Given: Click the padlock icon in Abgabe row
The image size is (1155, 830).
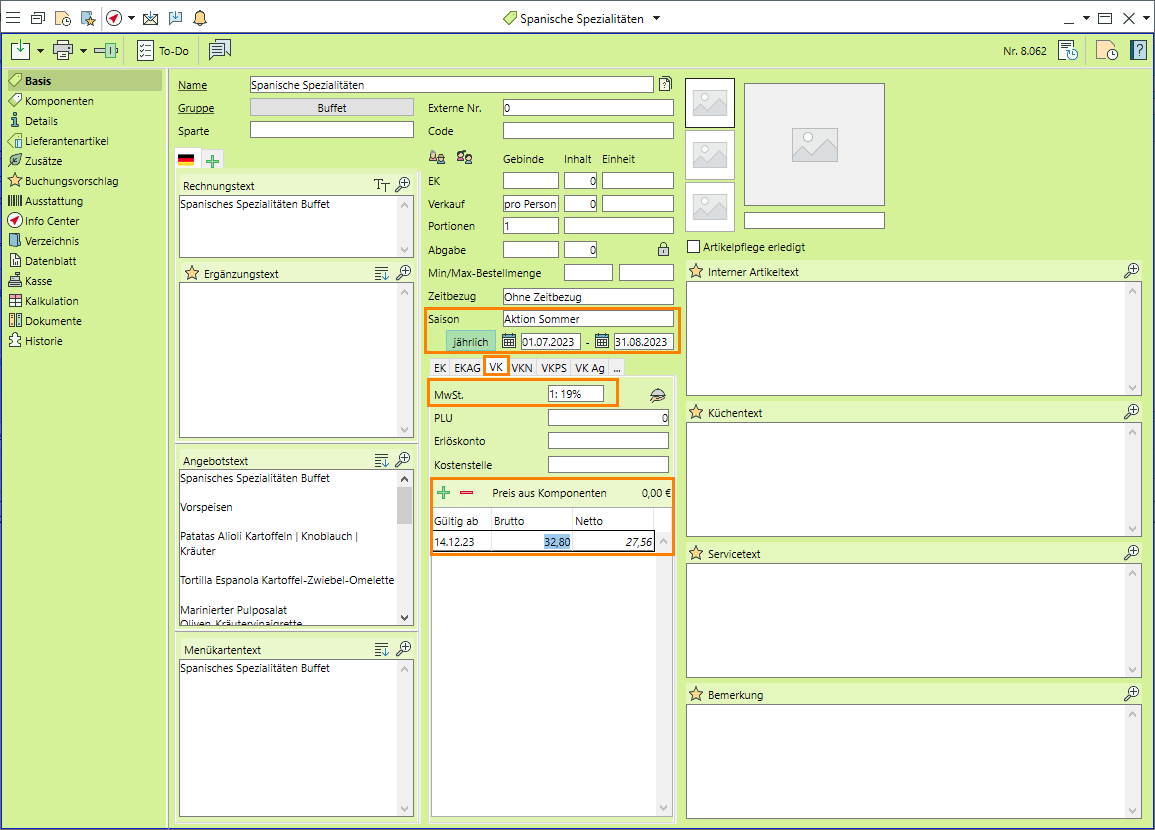Looking at the screenshot, I should (x=663, y=250).
